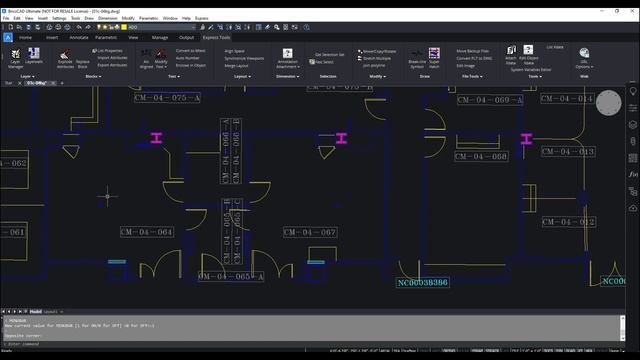The image size is (640, 360).
Task: Click System Variables Editor
Action: [x=531, y=70]
